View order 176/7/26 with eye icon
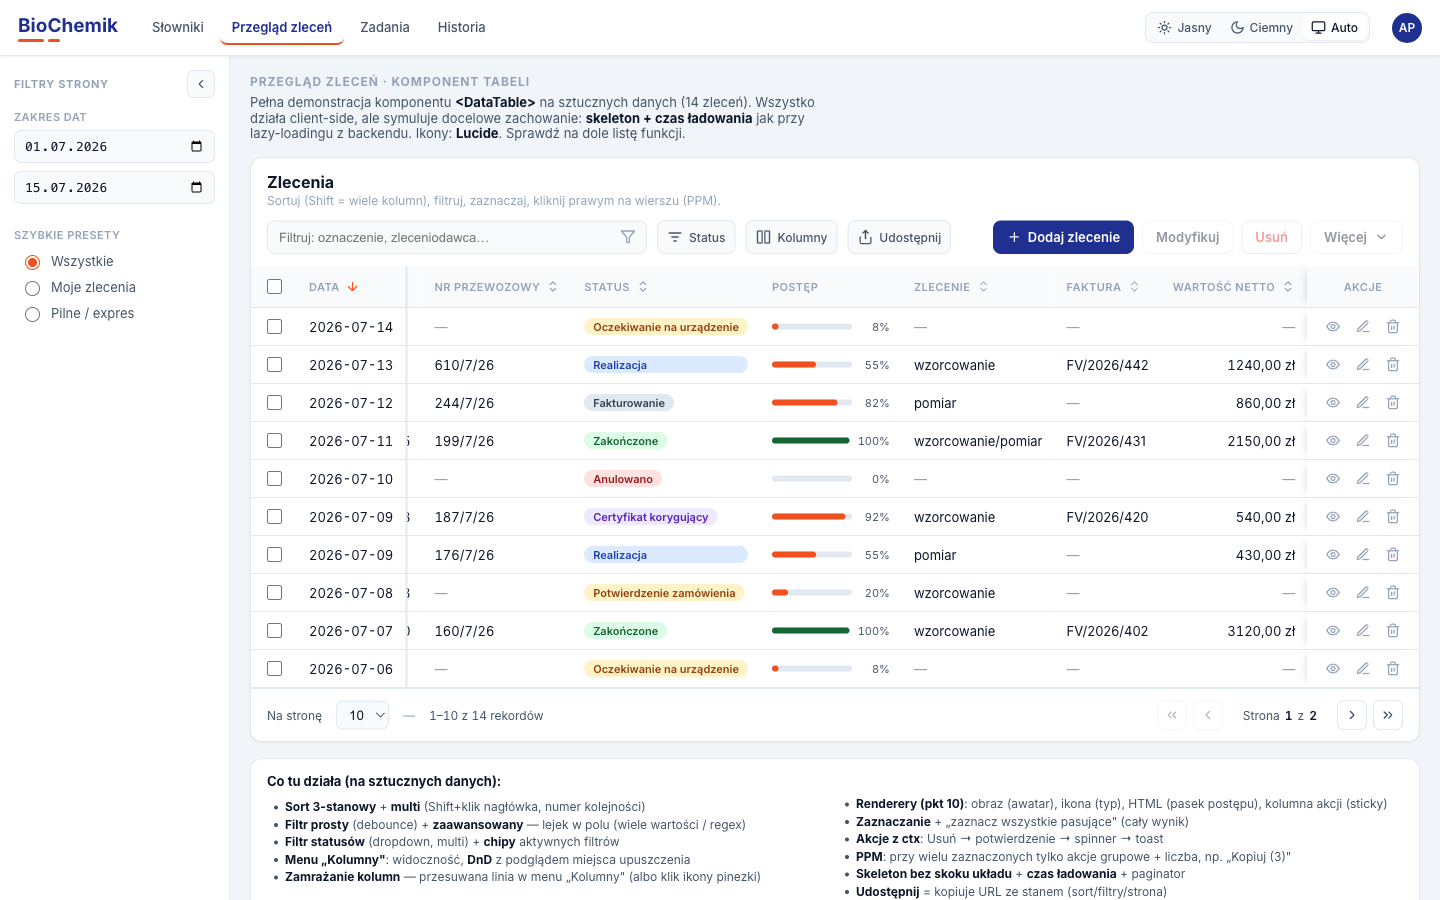This screenshot has width=1440, height=900. coord(1333,555)
